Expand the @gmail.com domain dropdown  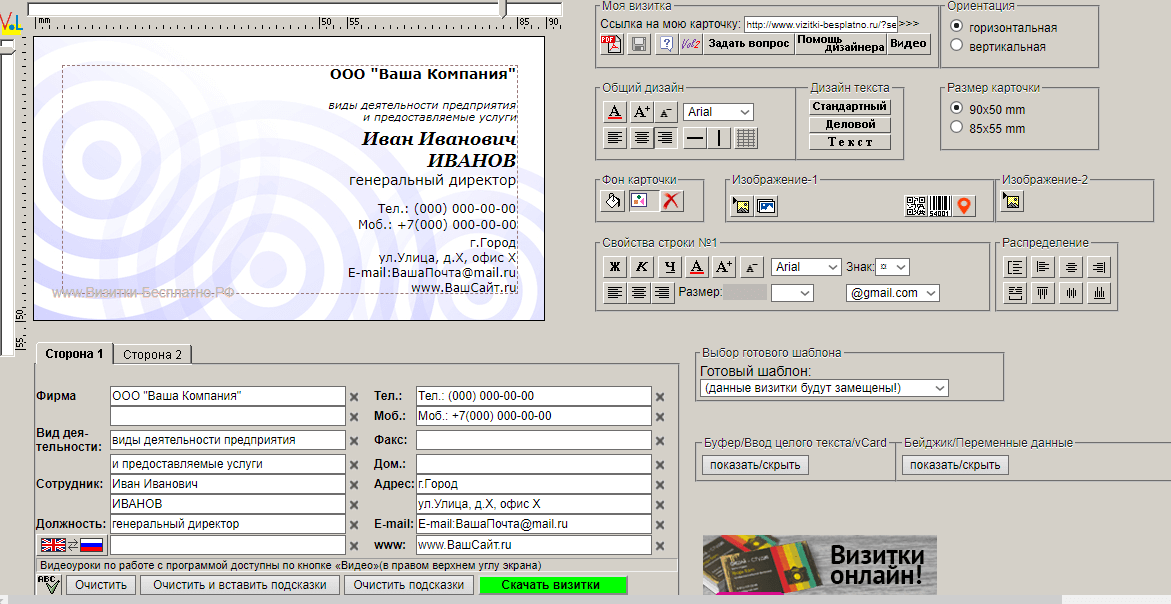click(x=892, y=293)
